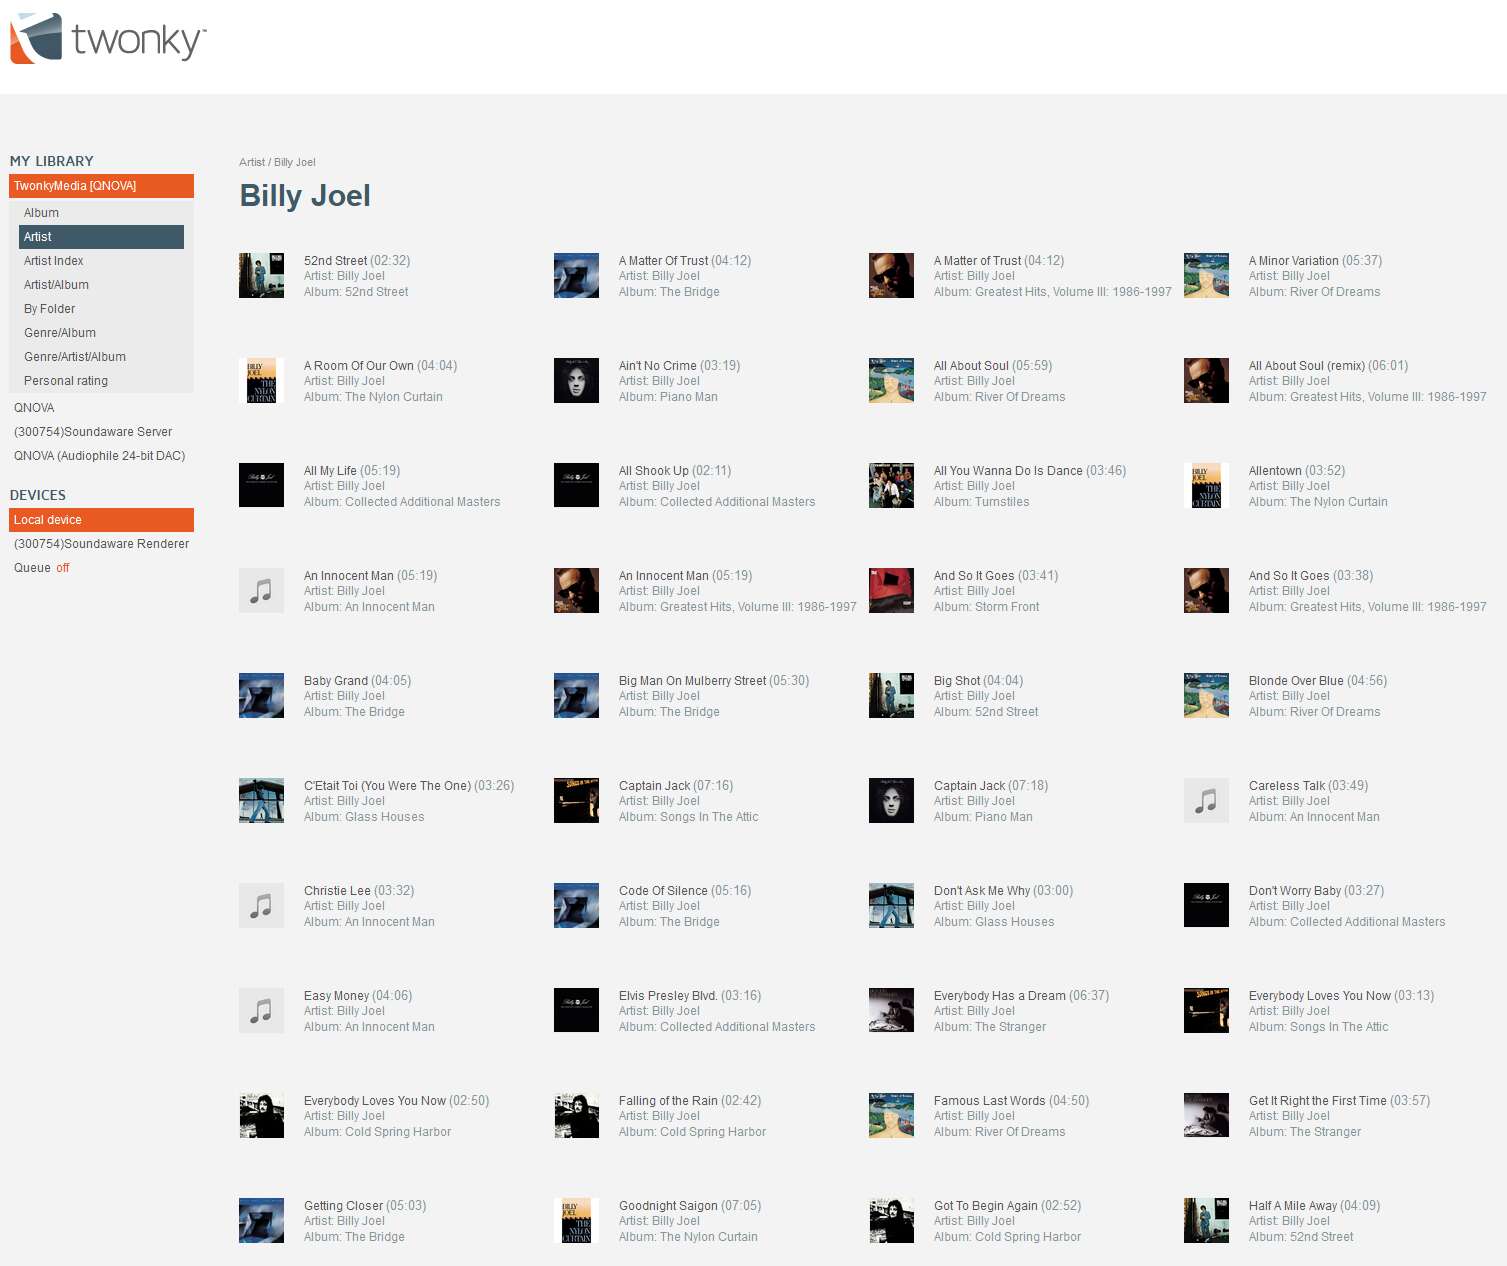Click Big Shot album cover thumbnail
This screenshot has height=1266, width=1507.
click(x=891, y=696)
